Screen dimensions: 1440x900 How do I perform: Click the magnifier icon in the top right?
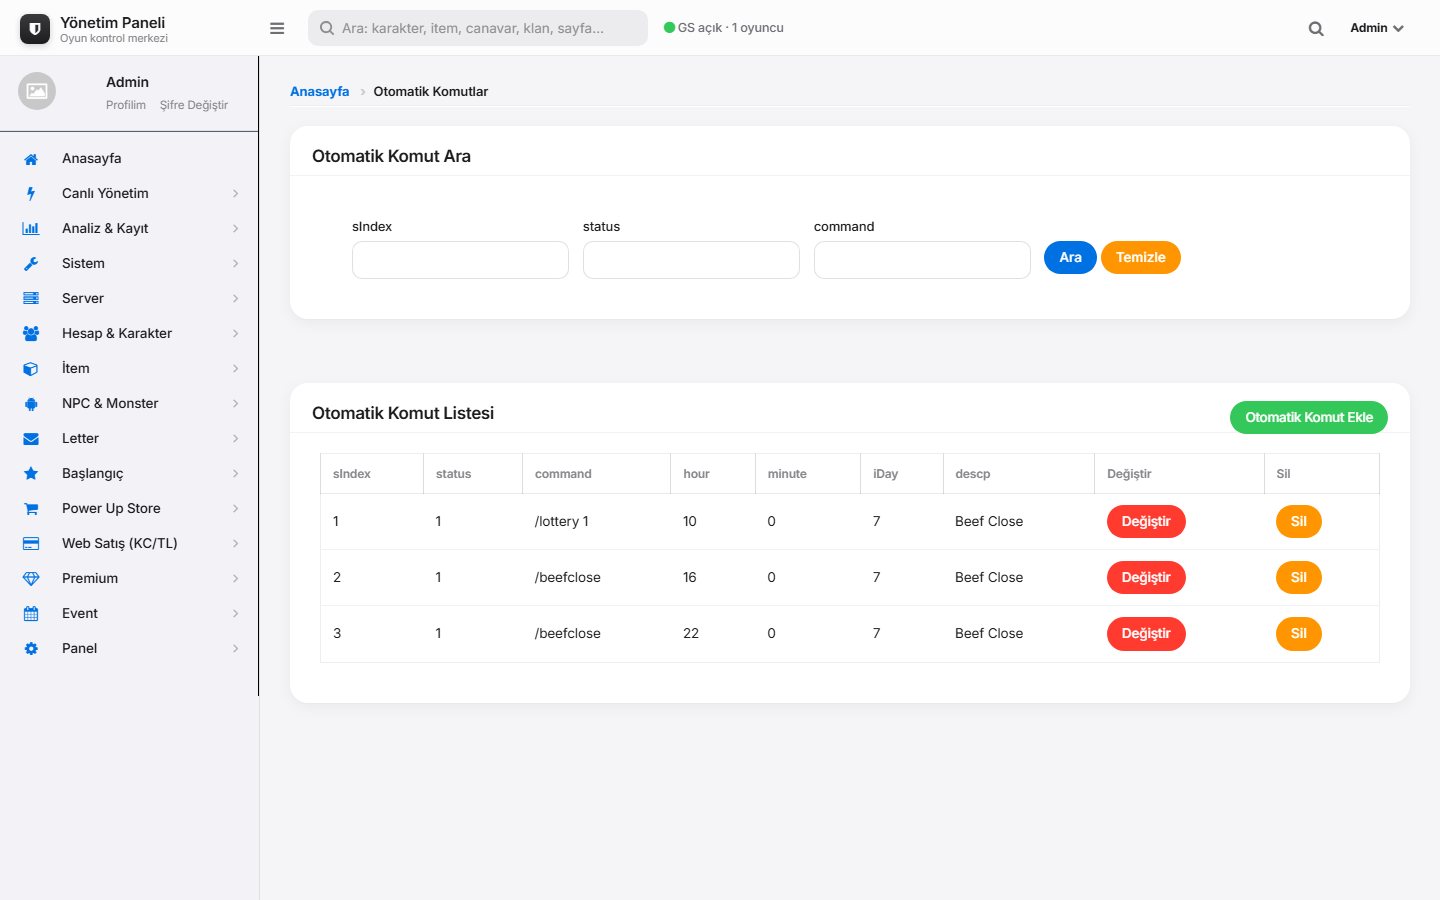click(x=1316, y=29)
